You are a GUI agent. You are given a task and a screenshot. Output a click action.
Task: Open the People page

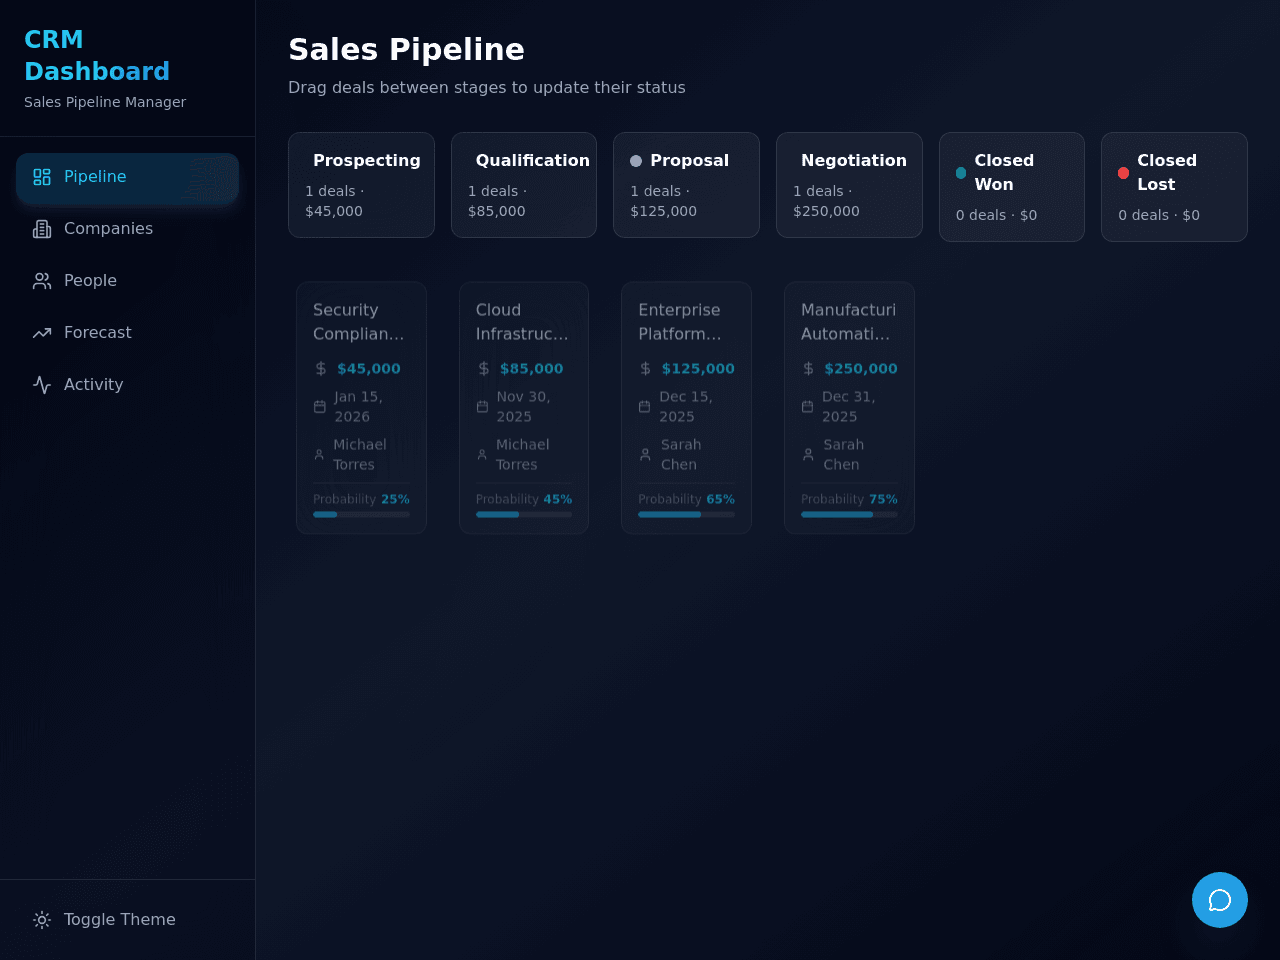(128, 281)
